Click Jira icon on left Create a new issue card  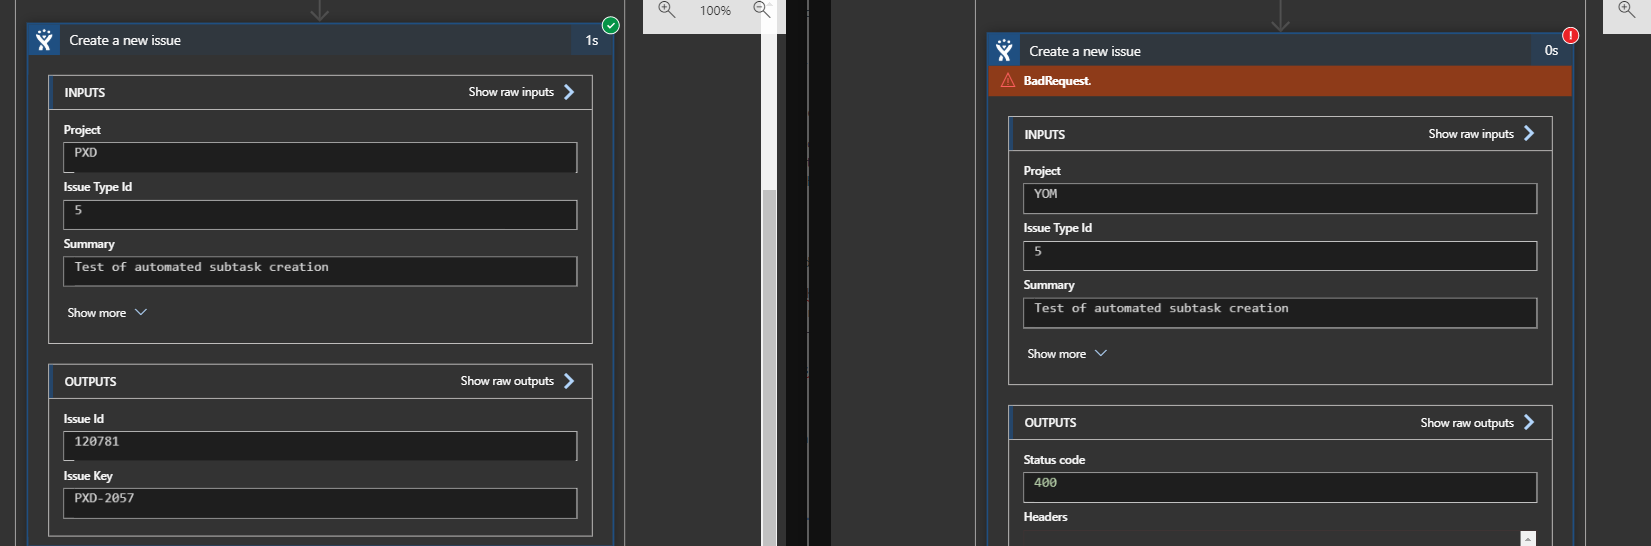(44, 40)
